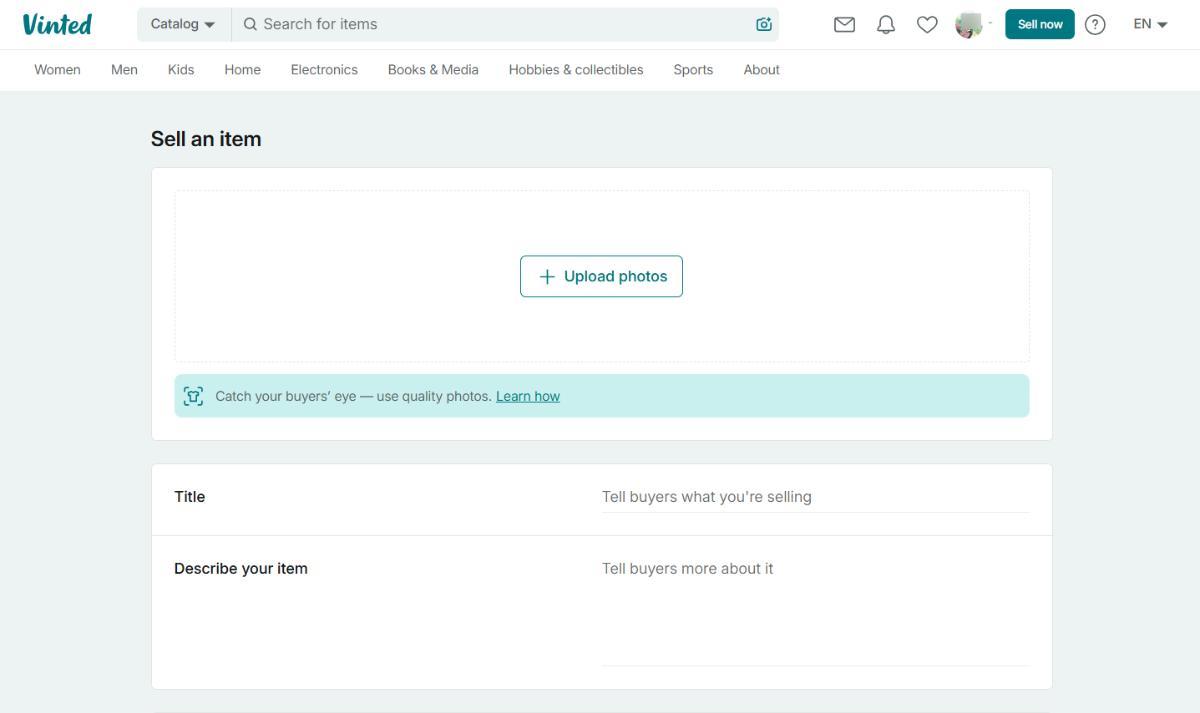Click the user profile avatar
The height and width of the screenshot is (713, 1200).
click(x=969, y=24)
